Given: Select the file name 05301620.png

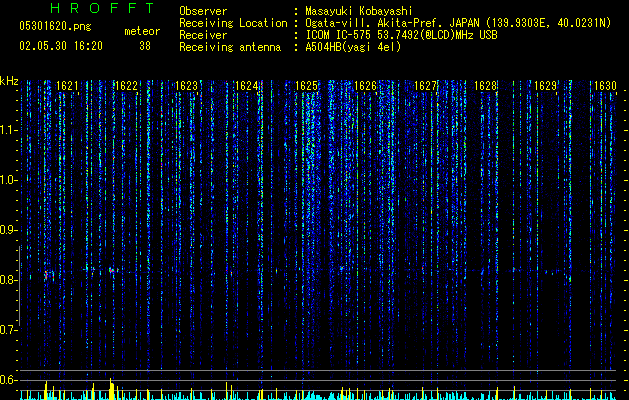Looking at the screenshot, I should [55, 26].
